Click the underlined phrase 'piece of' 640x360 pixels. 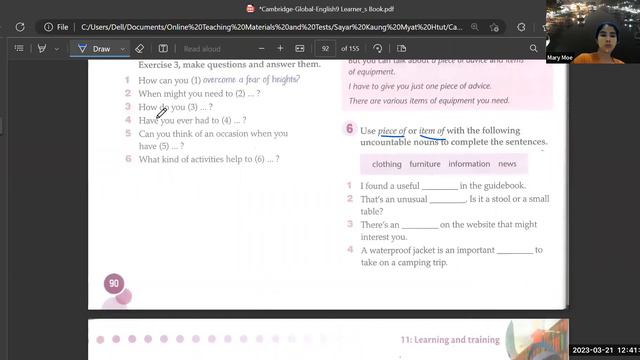pyautogui.click(x=392, y=131)
